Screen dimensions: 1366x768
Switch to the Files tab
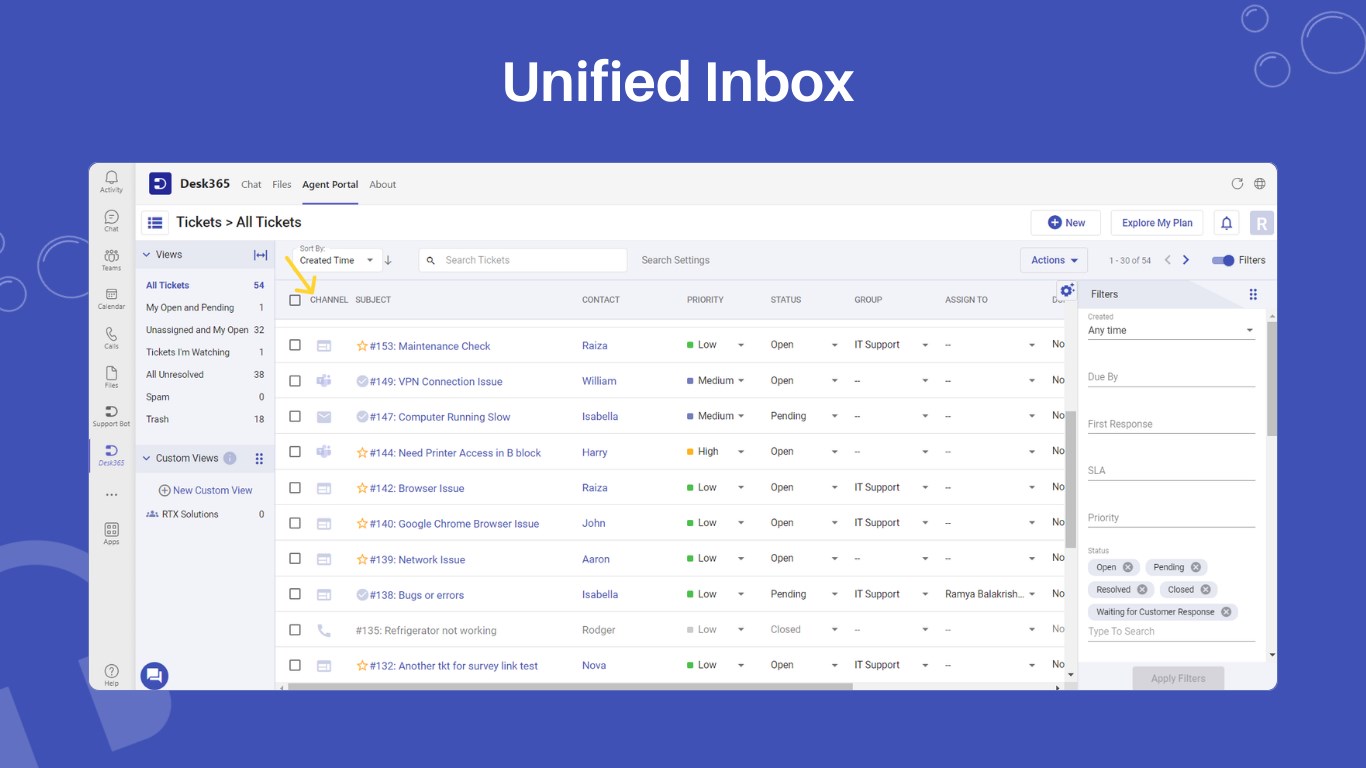tap(282, 184)
